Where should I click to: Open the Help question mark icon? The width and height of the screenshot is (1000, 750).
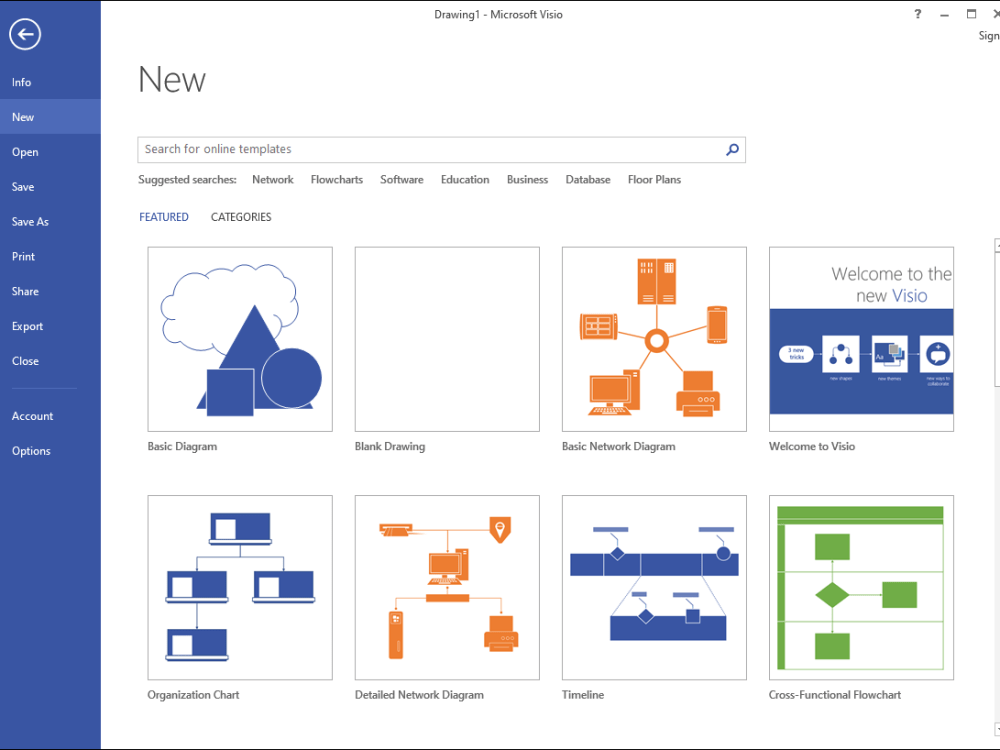point(917,14)
